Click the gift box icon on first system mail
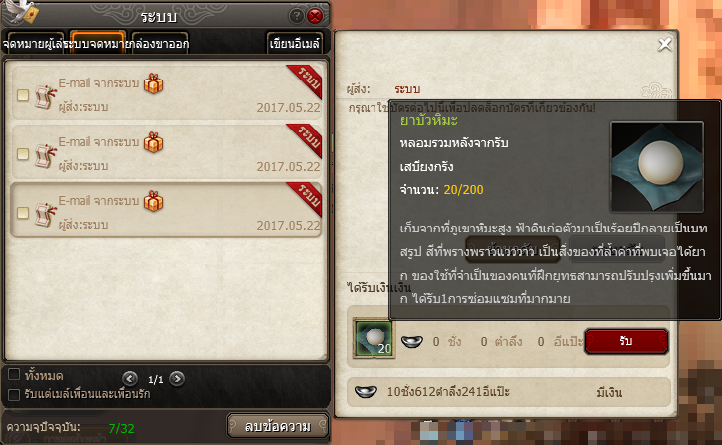722x445 pixels. pos(153,83)
